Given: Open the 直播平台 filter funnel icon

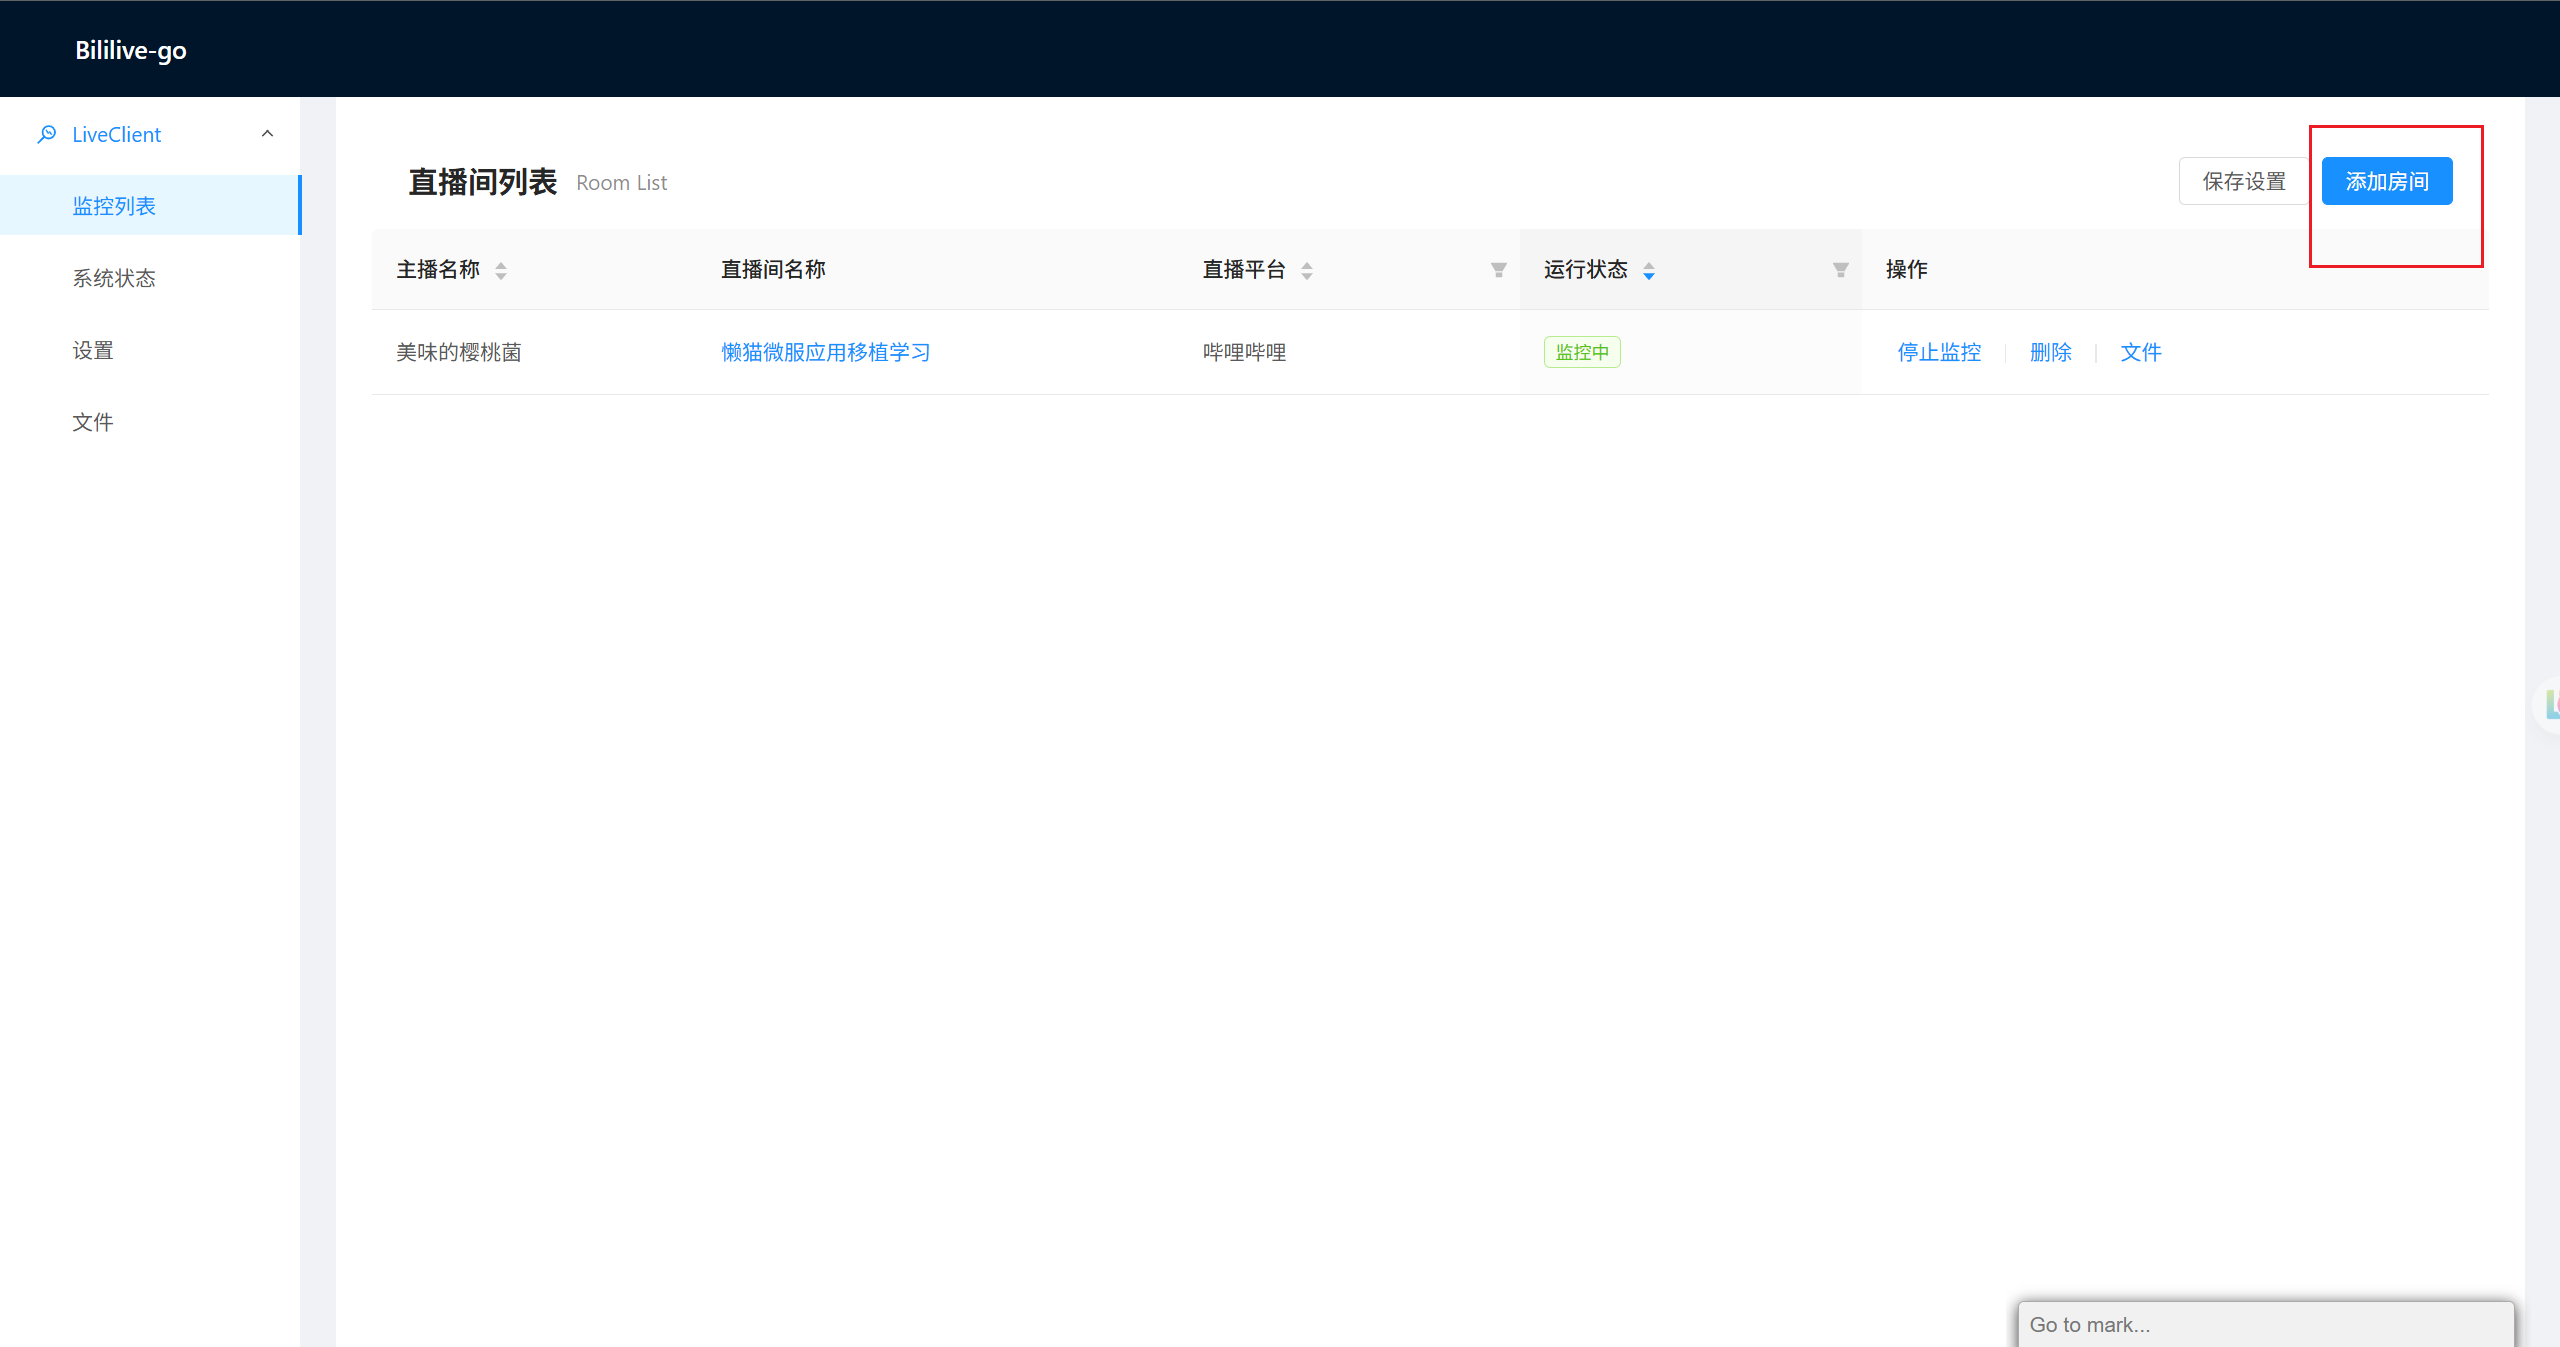Looking at the screenshot, I should [x=1498, y=270].
